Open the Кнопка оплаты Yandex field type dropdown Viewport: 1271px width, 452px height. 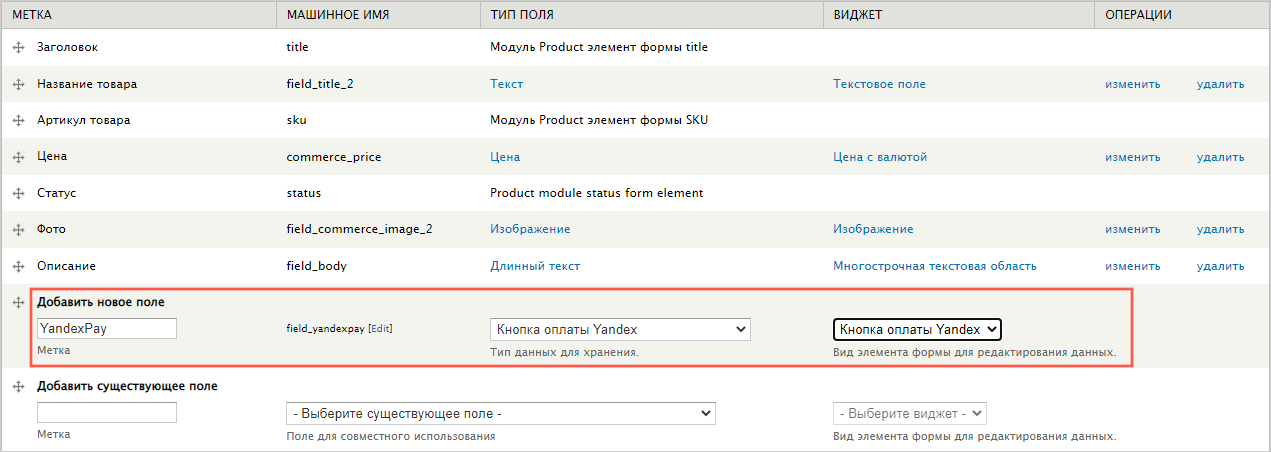click(620, 329)
